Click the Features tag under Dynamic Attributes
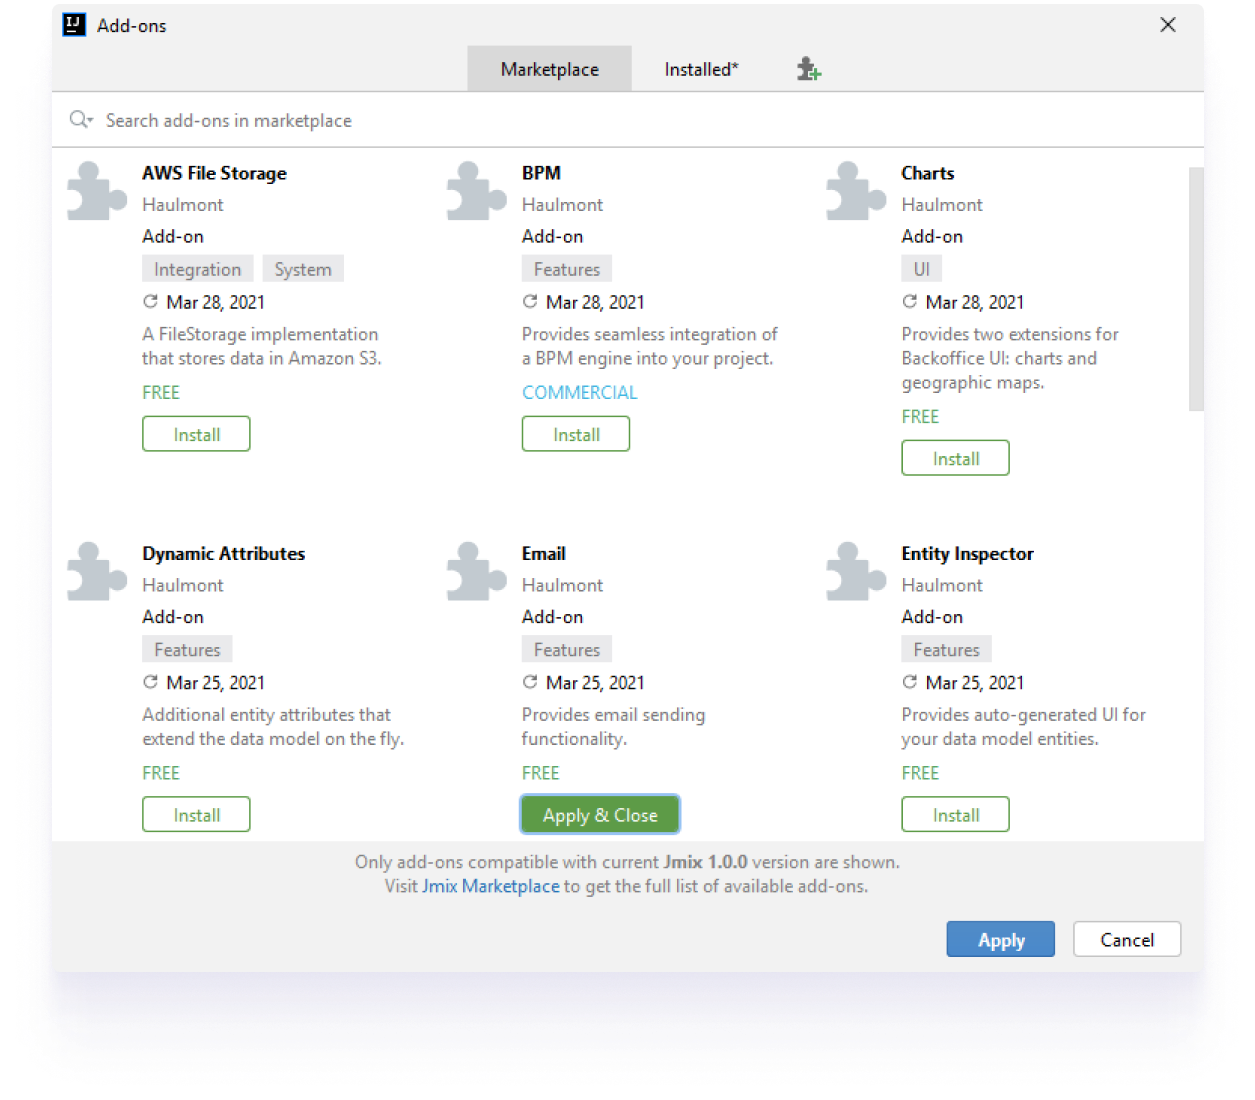 click(187, 649)
